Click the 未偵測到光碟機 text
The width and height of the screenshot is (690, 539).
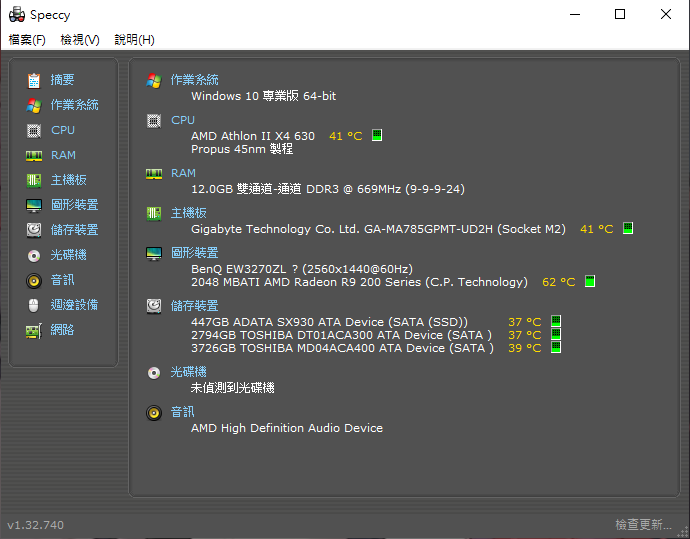click(233, 388)
